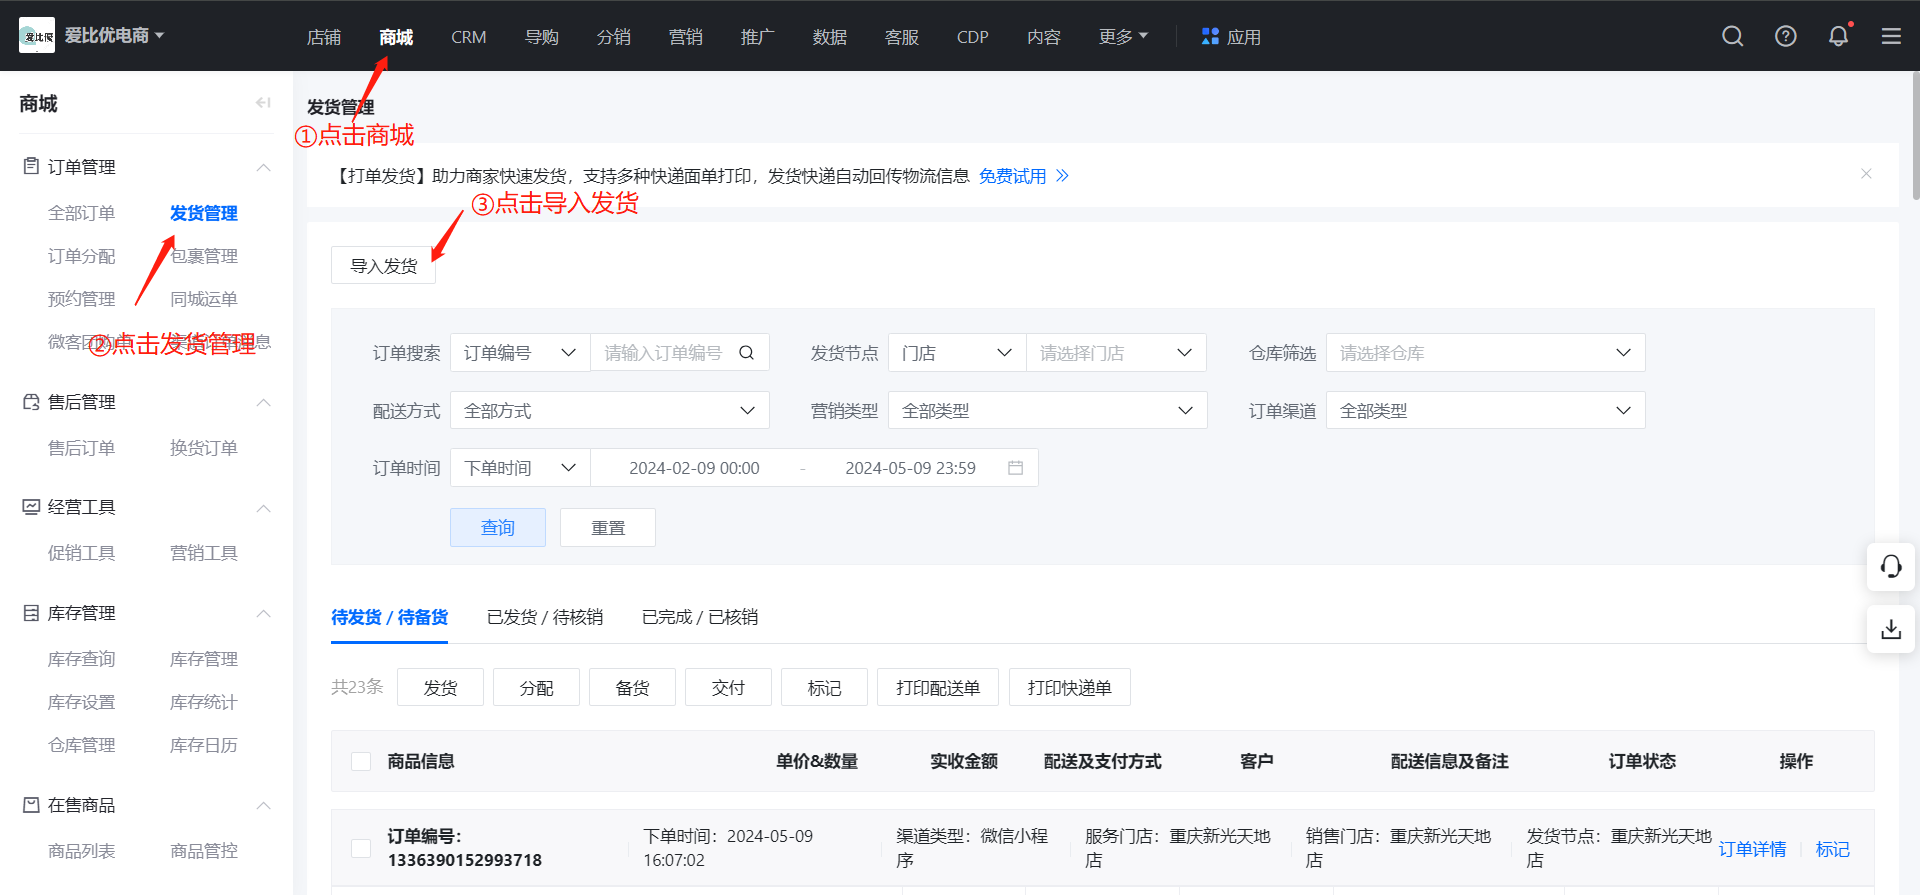Open the 请选择仓库 dropdown
Viewport: 1920px width, 895px height.
(1485, 352)
